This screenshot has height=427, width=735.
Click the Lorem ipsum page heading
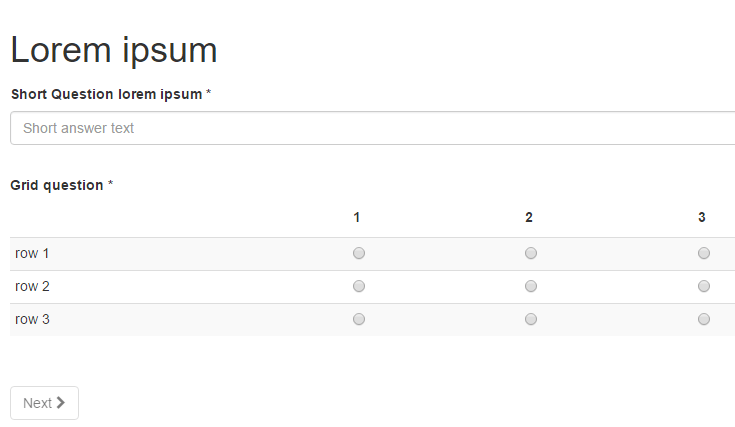(114, 50)
